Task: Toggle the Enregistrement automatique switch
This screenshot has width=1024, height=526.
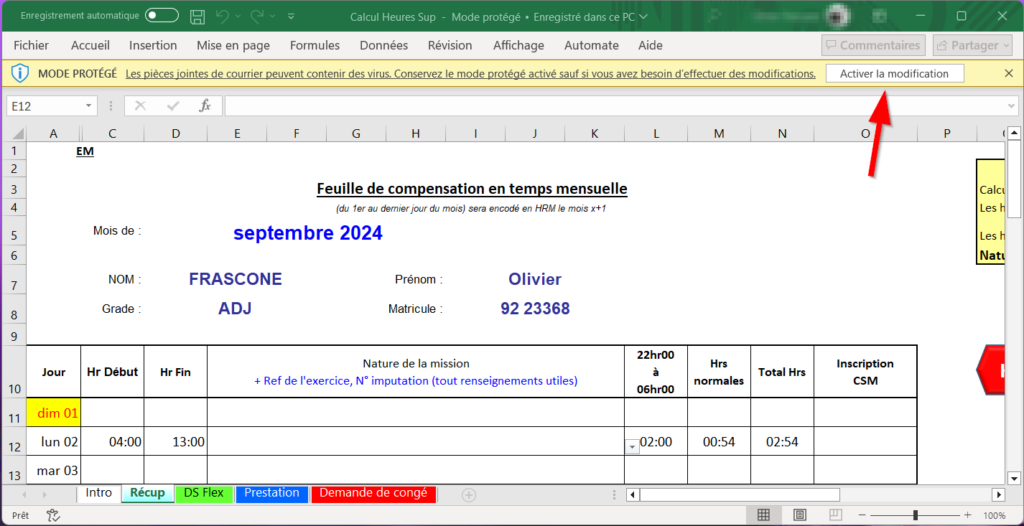Action: pos(162,16)
